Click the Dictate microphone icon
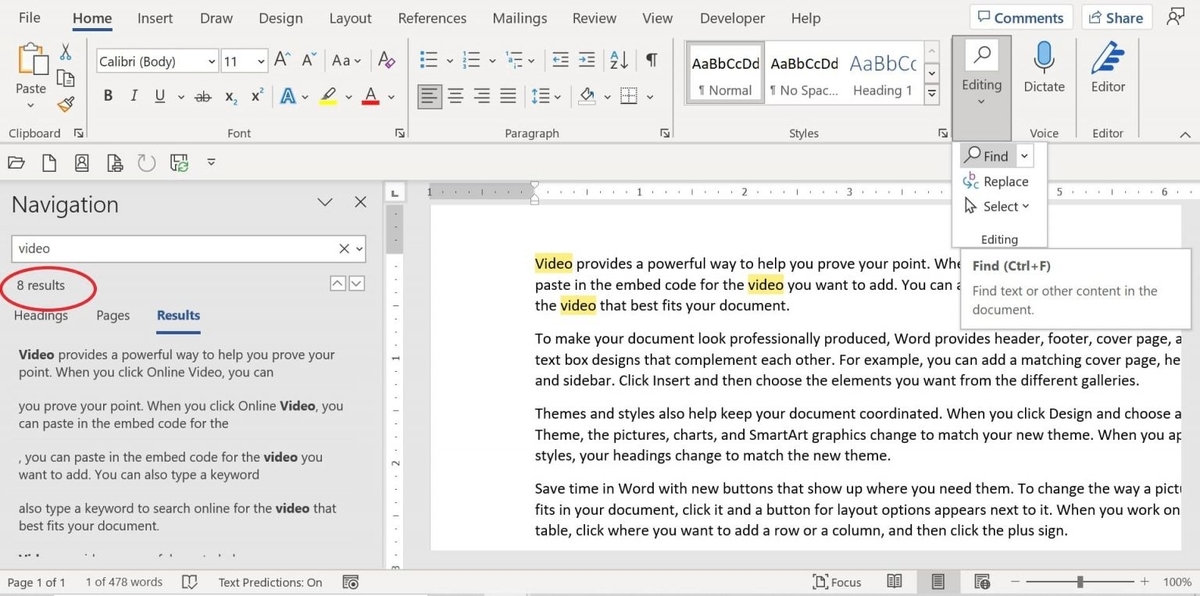The height and width of the screenshot is (596, 1200). click(x=1044, y=60)
